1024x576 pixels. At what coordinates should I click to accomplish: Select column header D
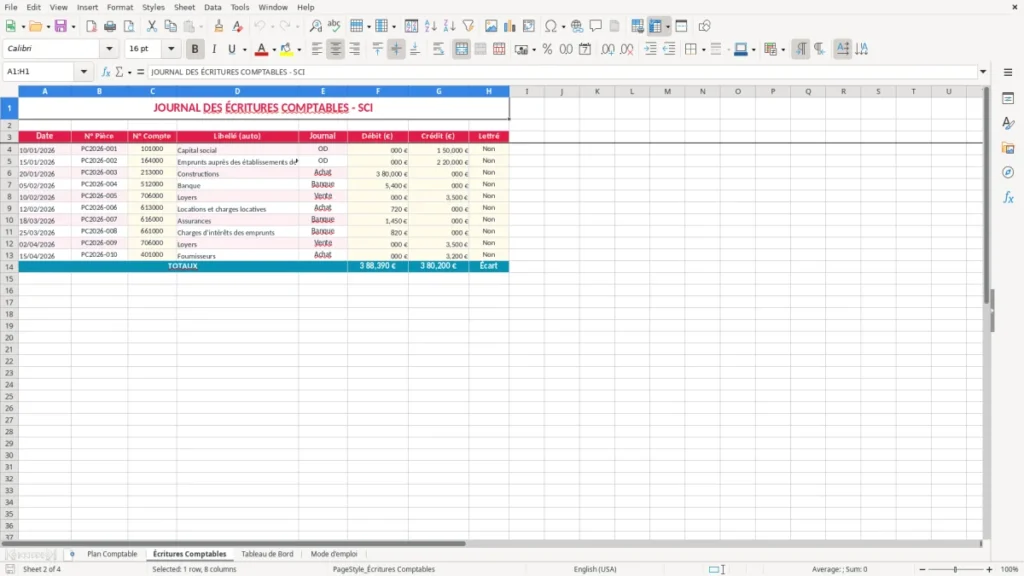(237, 91)
